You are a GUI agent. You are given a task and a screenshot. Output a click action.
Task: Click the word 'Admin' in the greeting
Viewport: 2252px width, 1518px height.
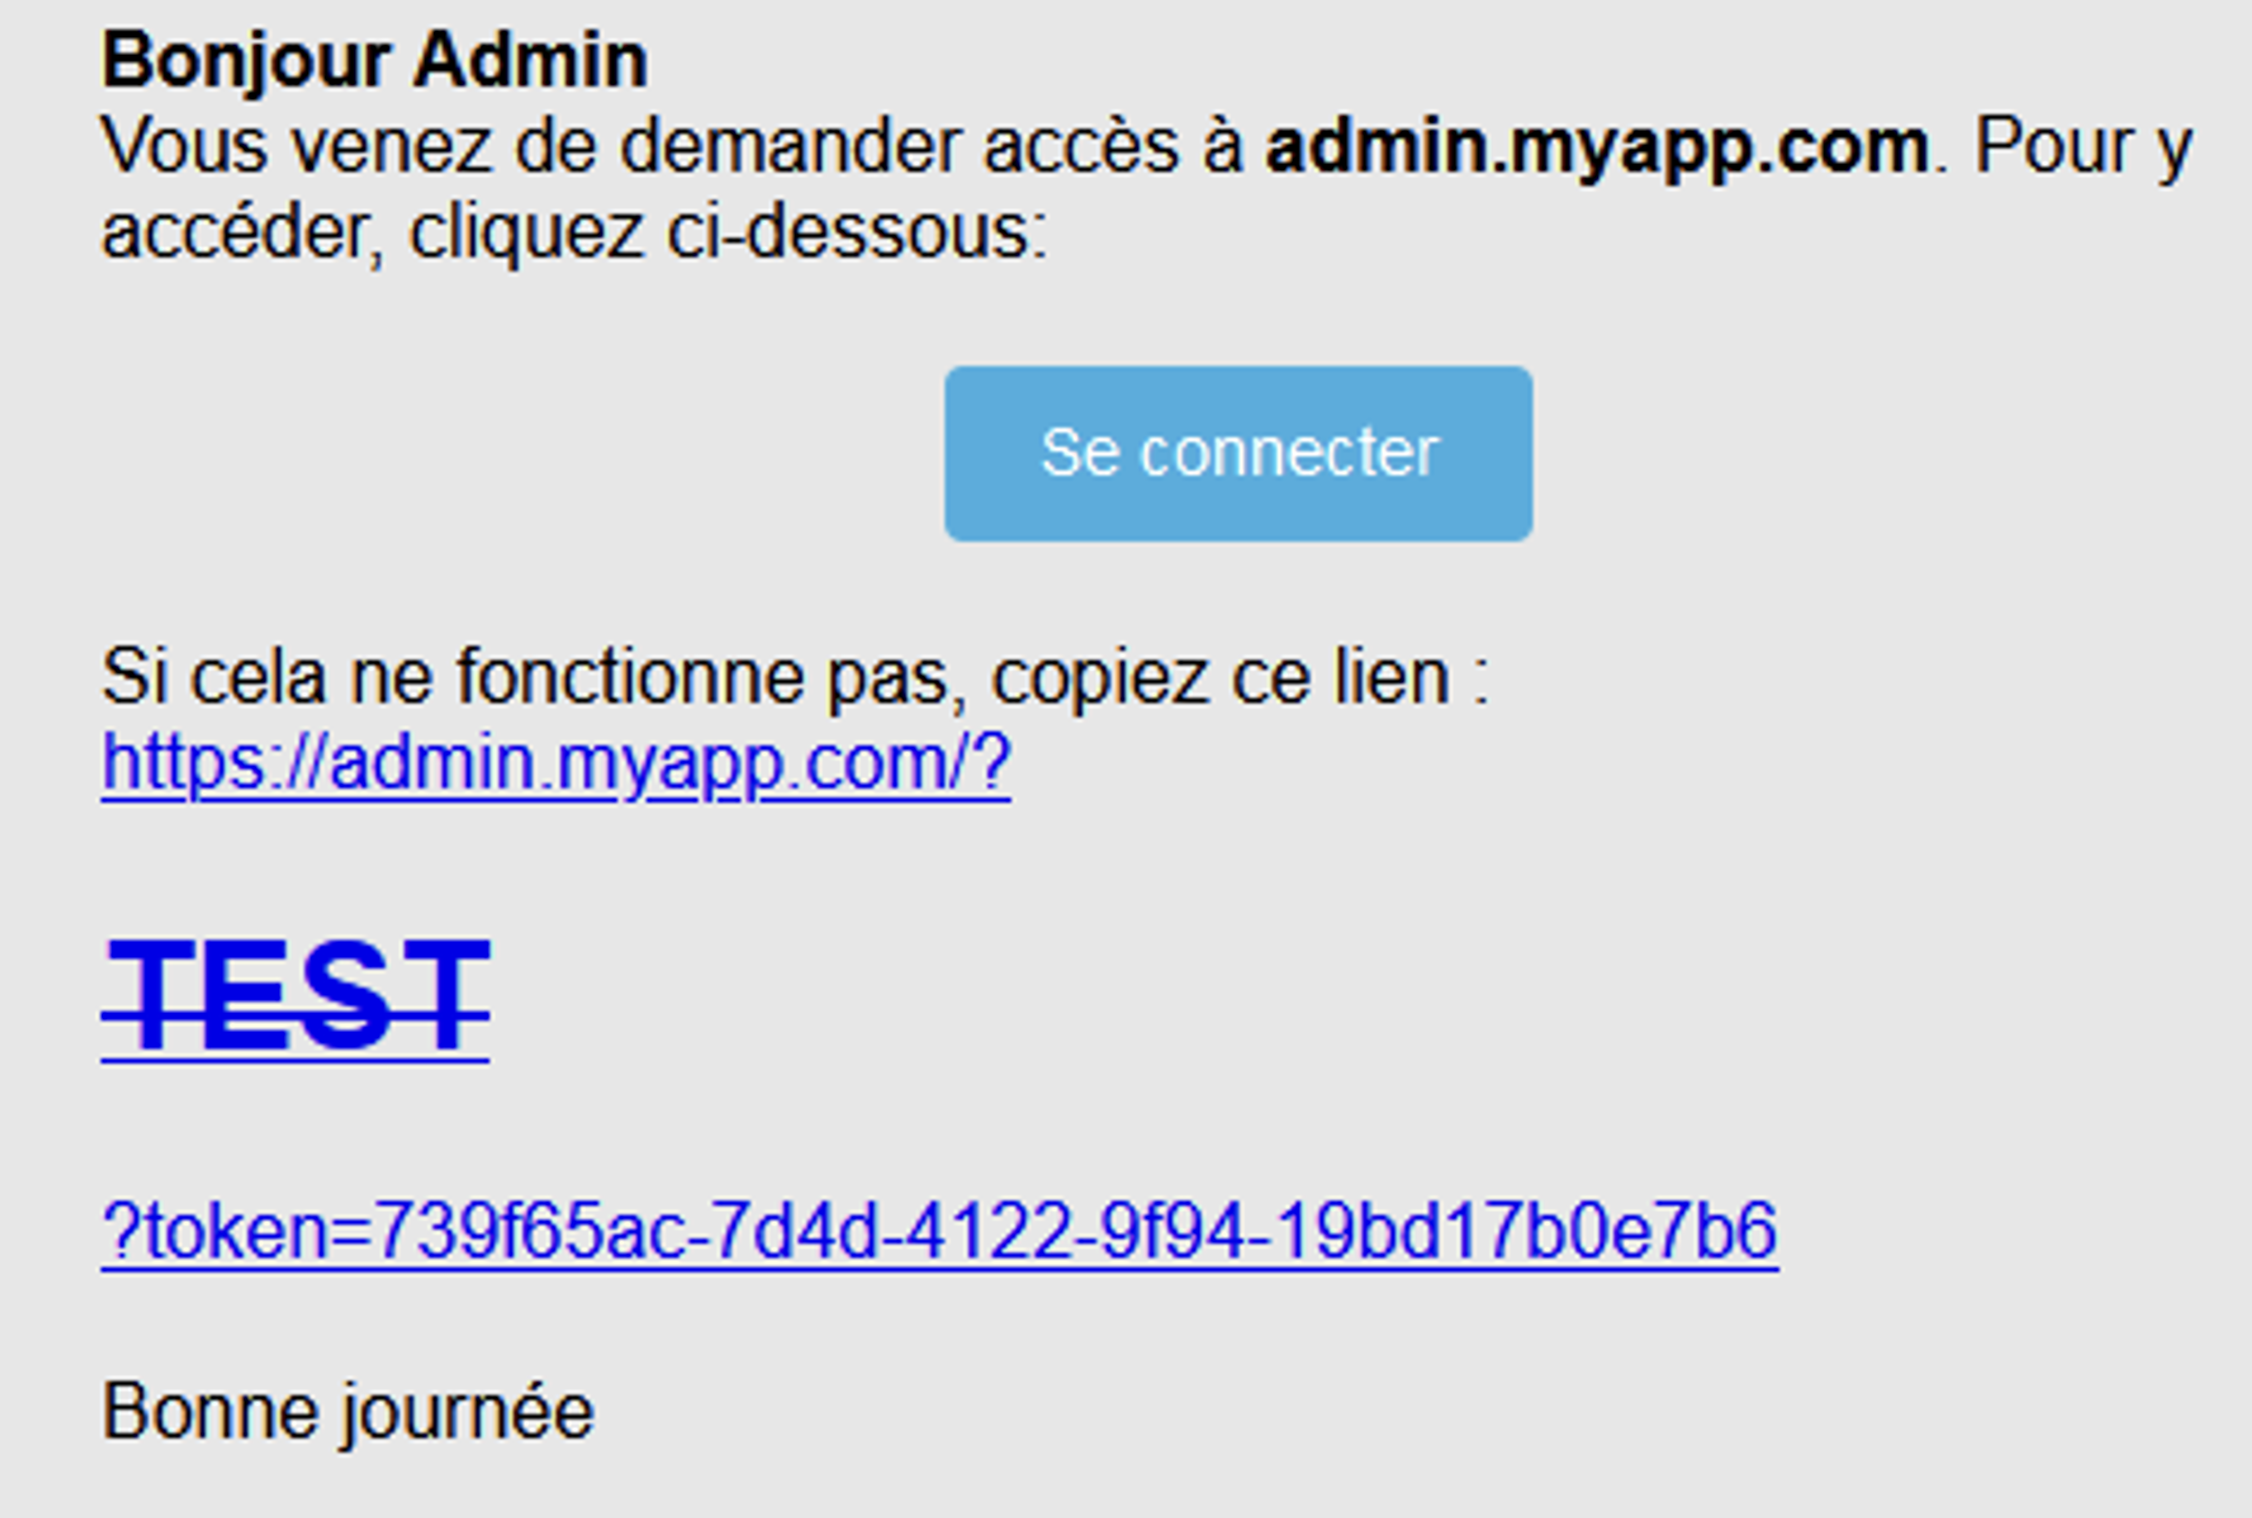pyautogui.click(x=530, y=62)
